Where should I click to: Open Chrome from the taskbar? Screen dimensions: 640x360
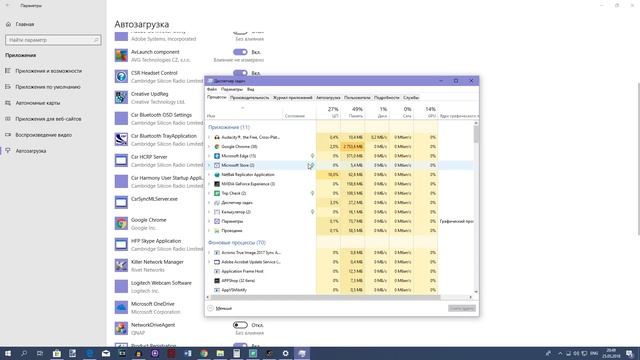point(204,353)
